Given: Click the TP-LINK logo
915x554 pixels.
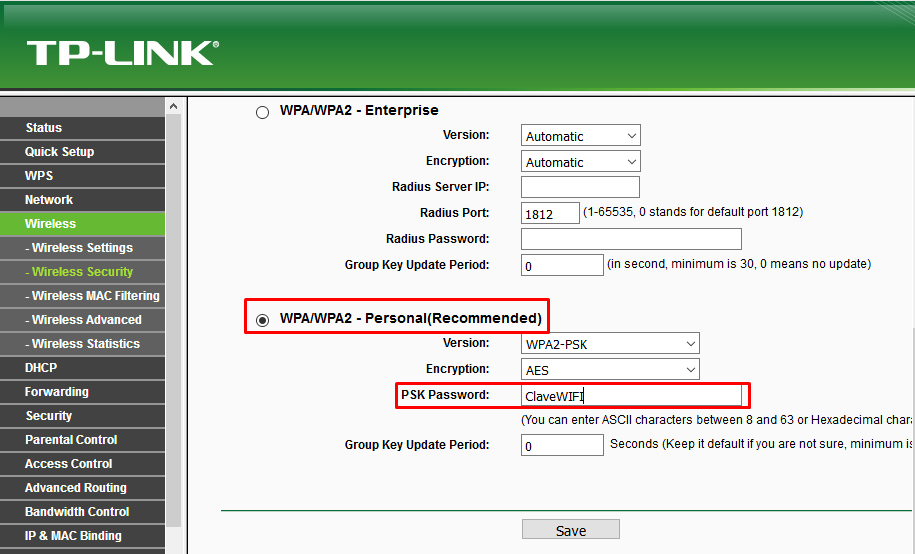Looking at the screenshot, I should [x=122, y=53].
